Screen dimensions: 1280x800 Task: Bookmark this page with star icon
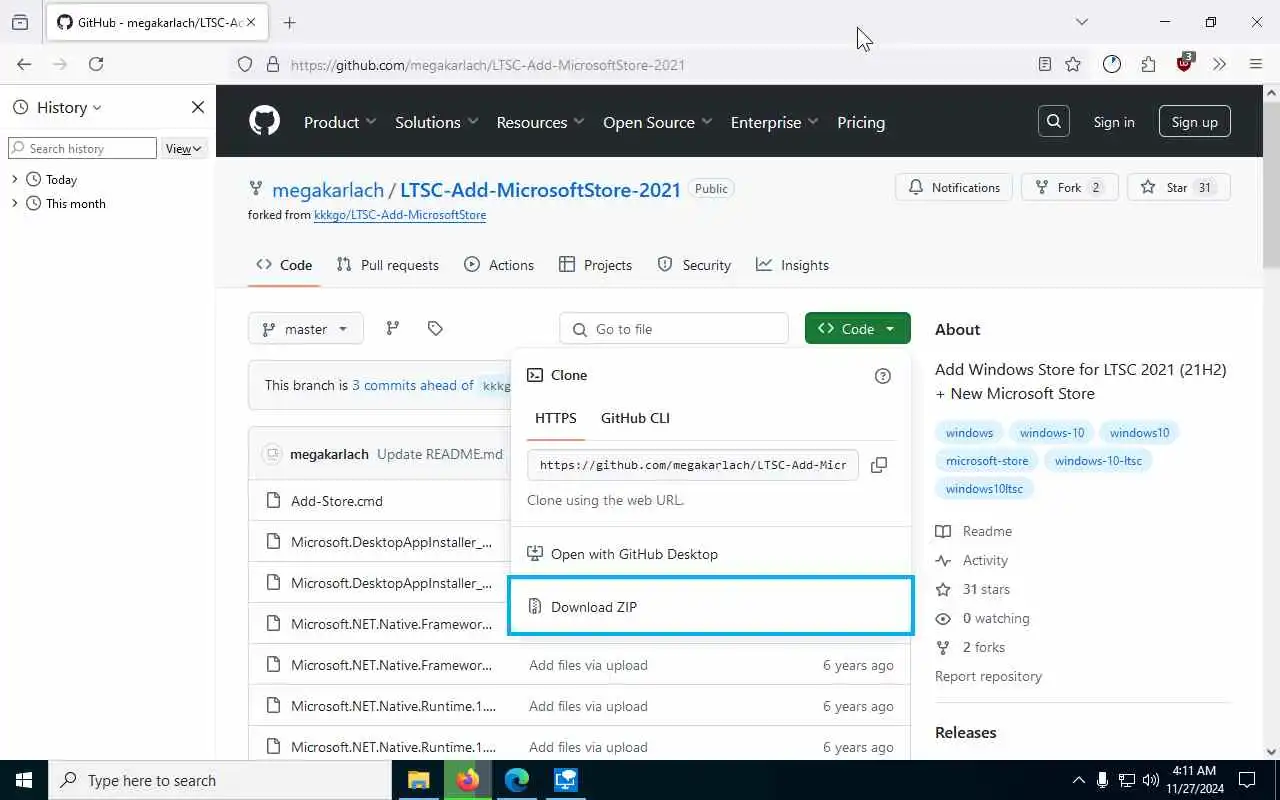click(1073, 64)
